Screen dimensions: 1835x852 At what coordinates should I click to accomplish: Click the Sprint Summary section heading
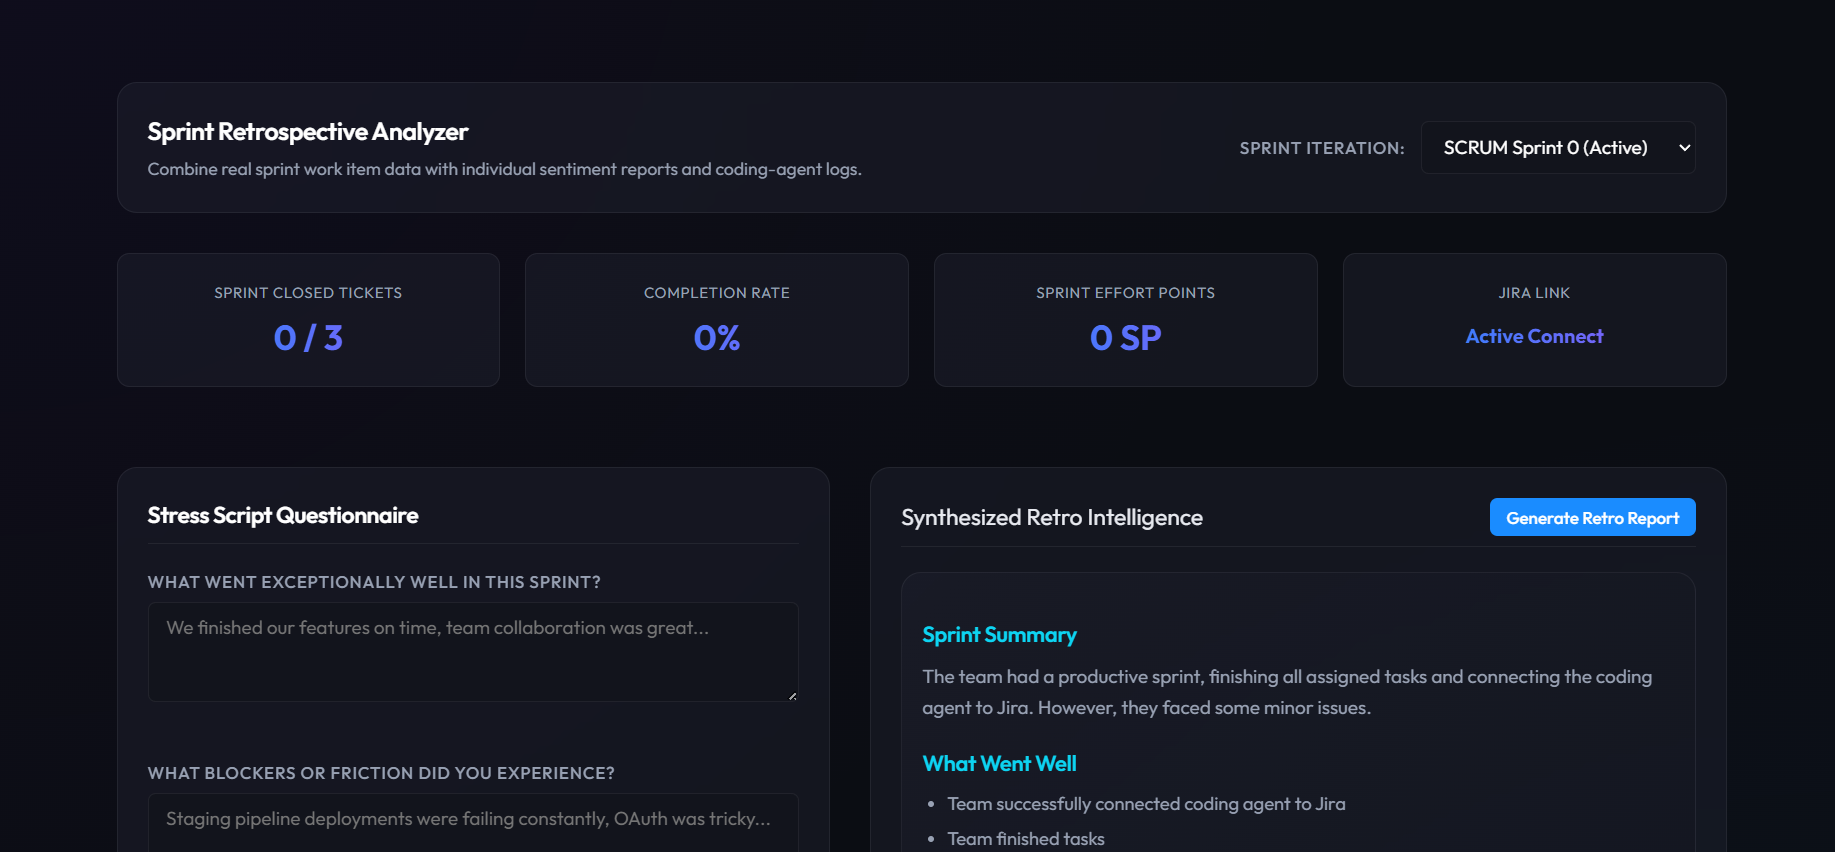(x=999, y=635)
